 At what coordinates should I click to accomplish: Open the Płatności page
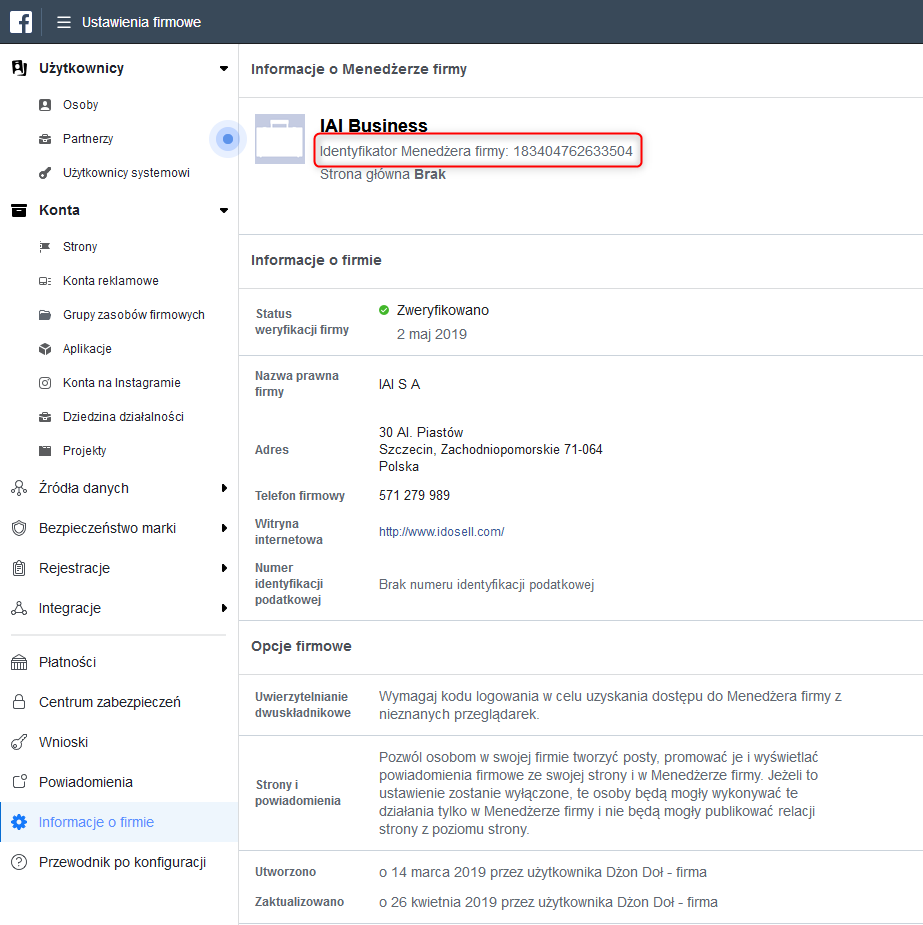[67, 662]
